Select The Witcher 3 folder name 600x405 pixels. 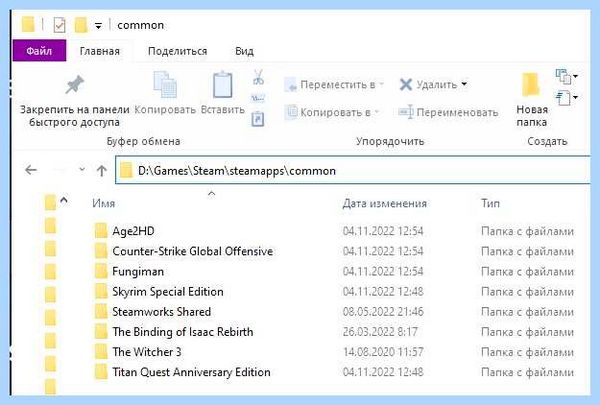pos(147,352)
